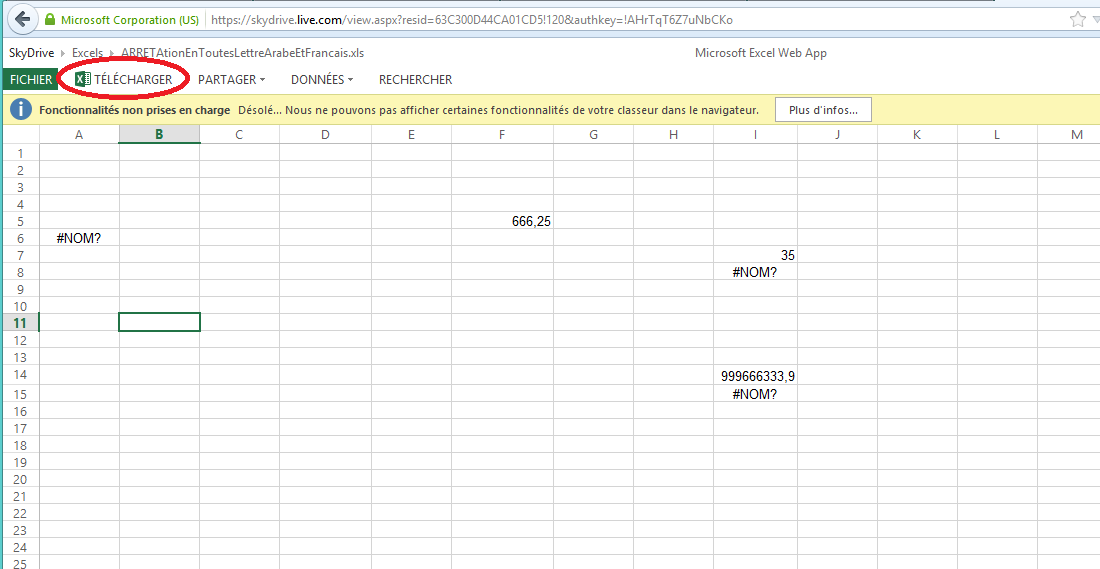Select column G header
The height and width of the screenshot is (569, 1100).
point(593,135)
